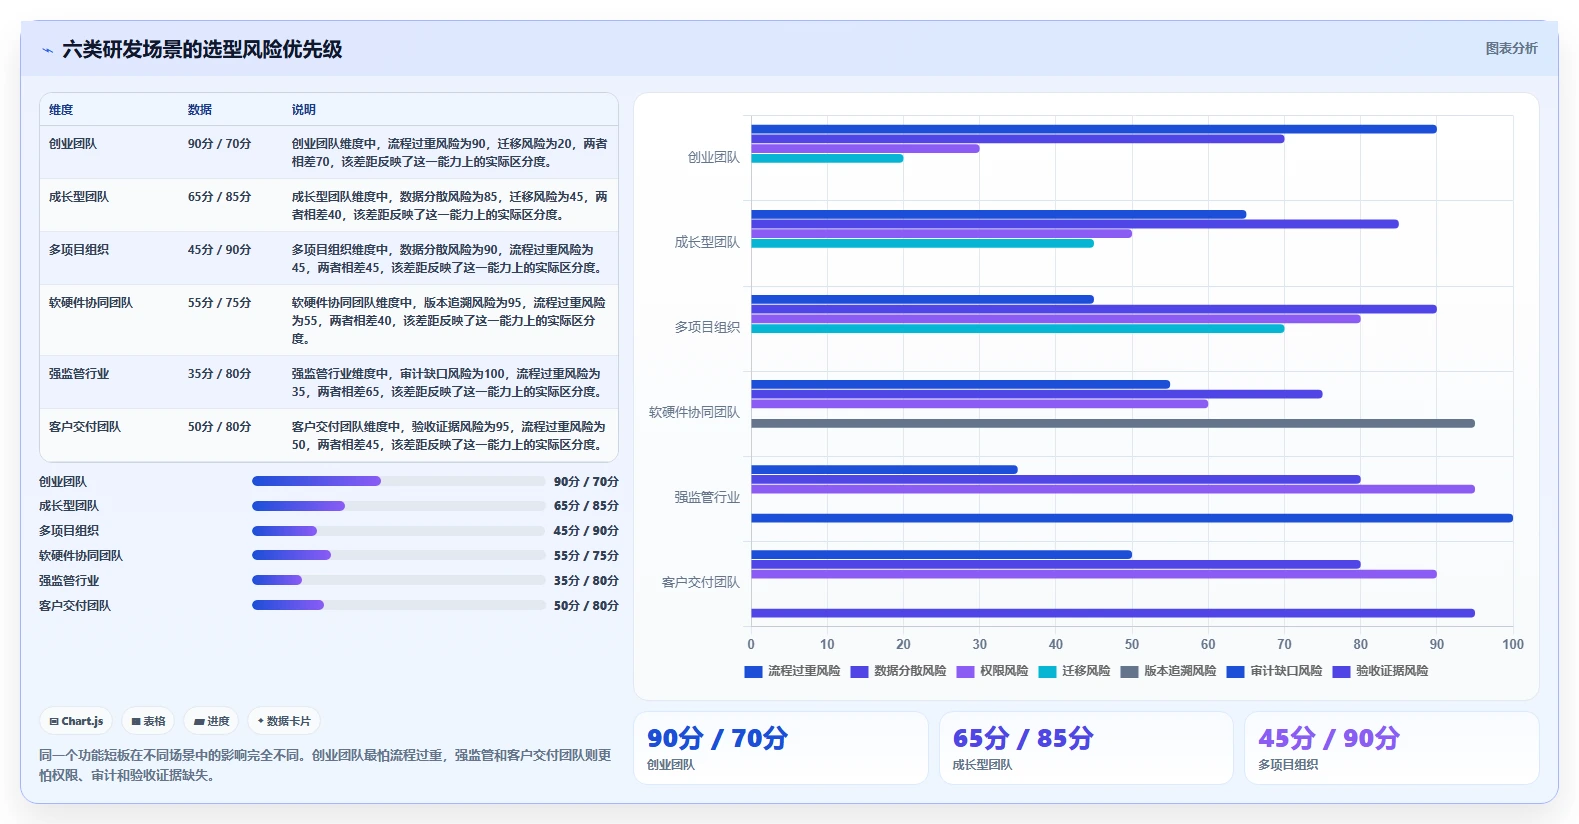This screenshot has height=824, width=1579.
Task: Click the description starting 强监管行业维度中
Action: 448,383
